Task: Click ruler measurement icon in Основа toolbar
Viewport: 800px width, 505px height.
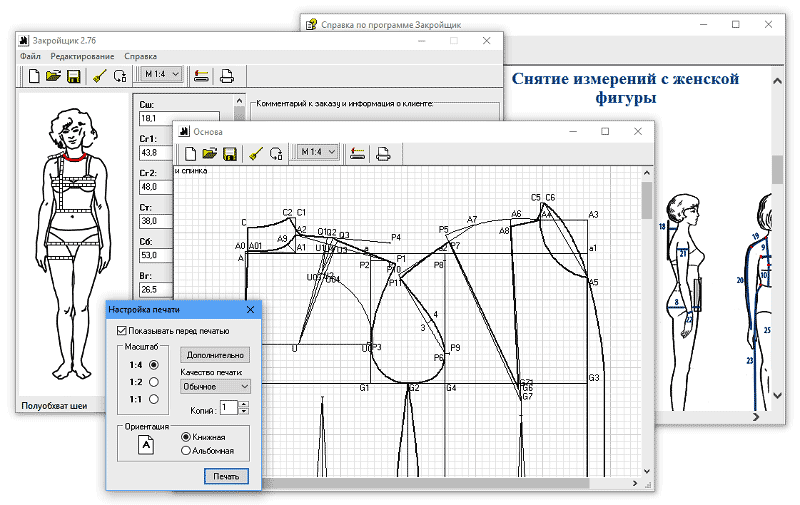Action: click(357, 153)
